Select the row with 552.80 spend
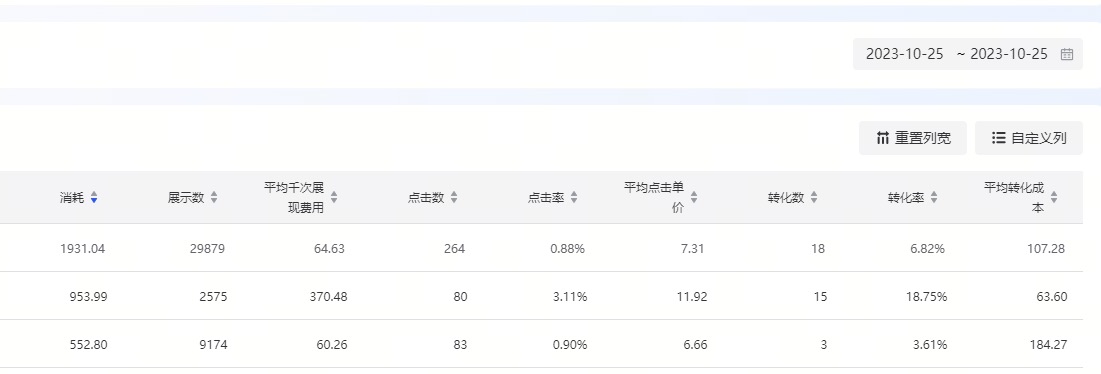The width and height of the screenshot is (1101, 374). click(541, 344)
